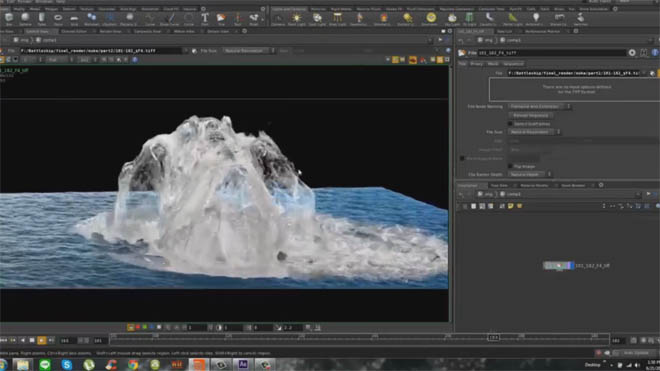Add a Geometry Light from the shelf
The height and width of the screenshot is (371, 660).
(359, 19)
